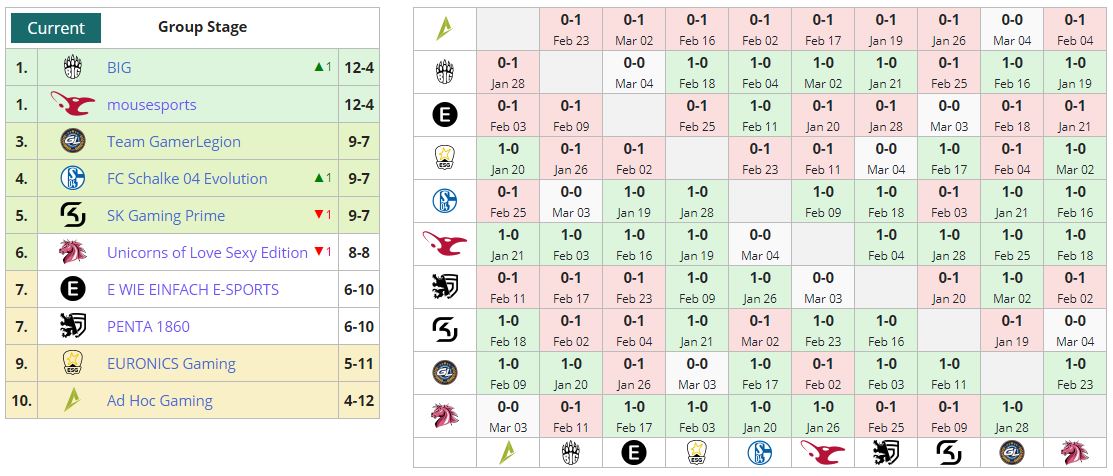Click the Ad Hoc Gaming logo in crosstable header row
This screenshot has width=1113, height=476.
click(445, 28)
